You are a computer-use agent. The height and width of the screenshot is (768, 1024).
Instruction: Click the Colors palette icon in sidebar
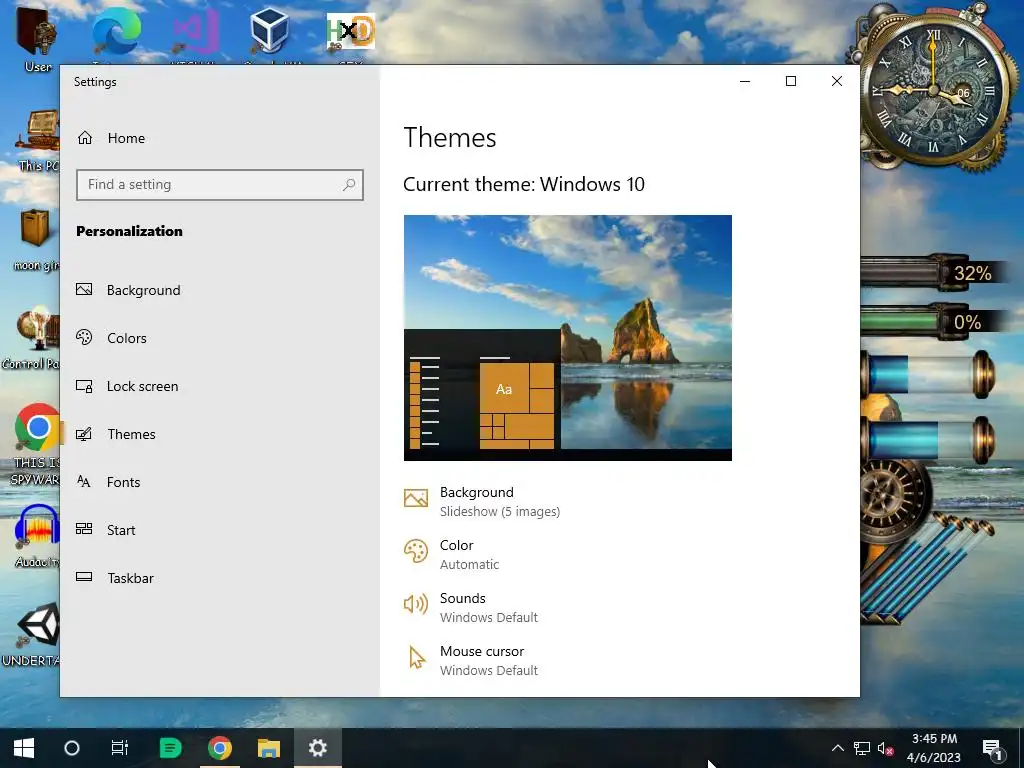pyautogui.click(x=84, y=337)
